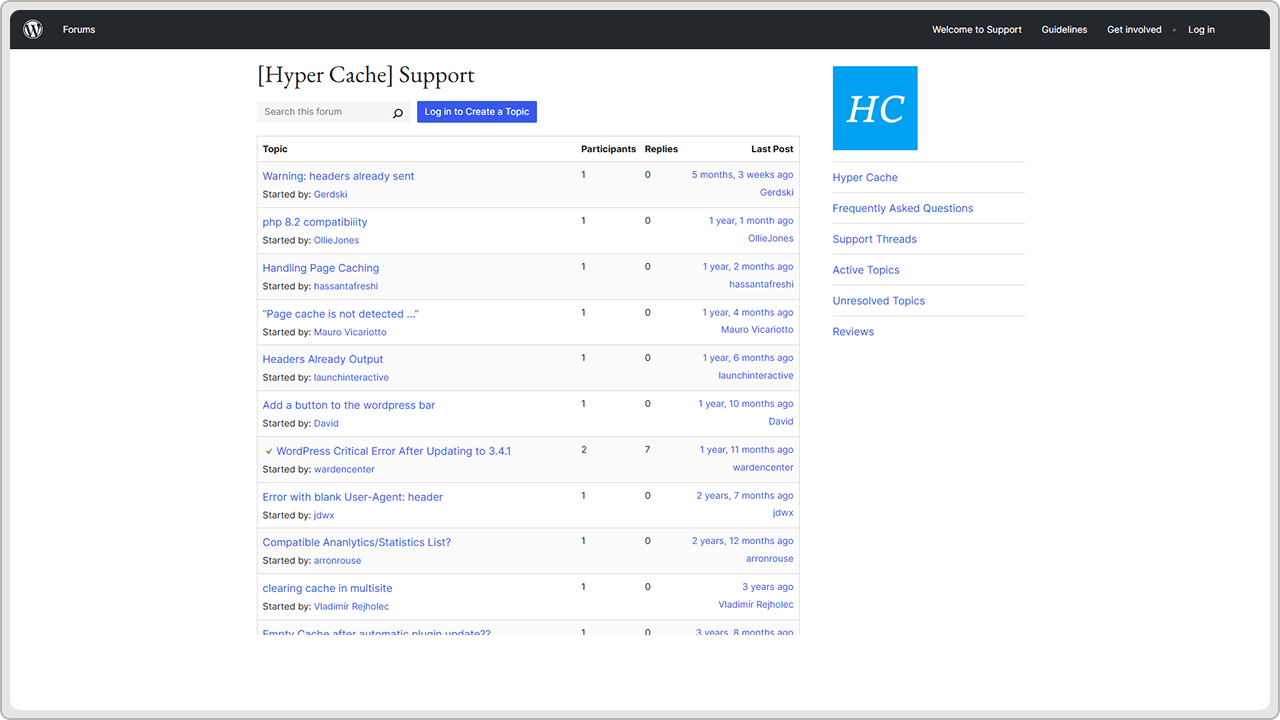Screen dimensions: 1280x720
Task: Go to Welcome to Support
Action: pyautogui.click(x=977, y=30)
